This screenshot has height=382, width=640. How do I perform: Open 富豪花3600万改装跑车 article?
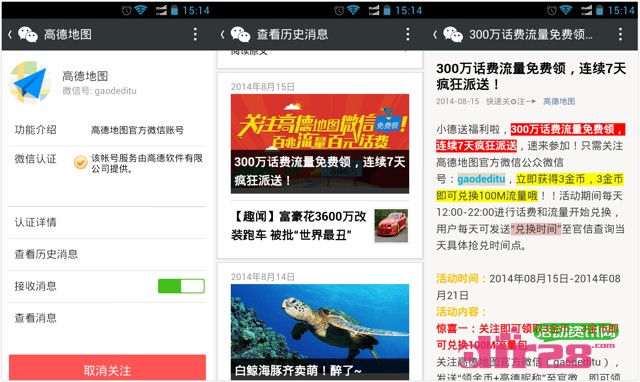tap(299, 226)
